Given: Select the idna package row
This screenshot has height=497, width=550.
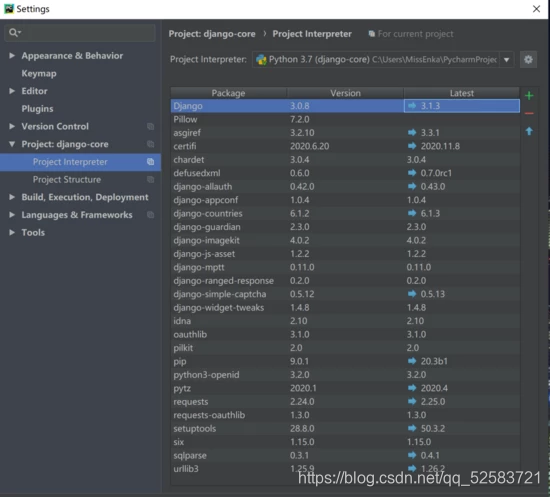Looking at the screenshot, I should (x=345, y=321).
